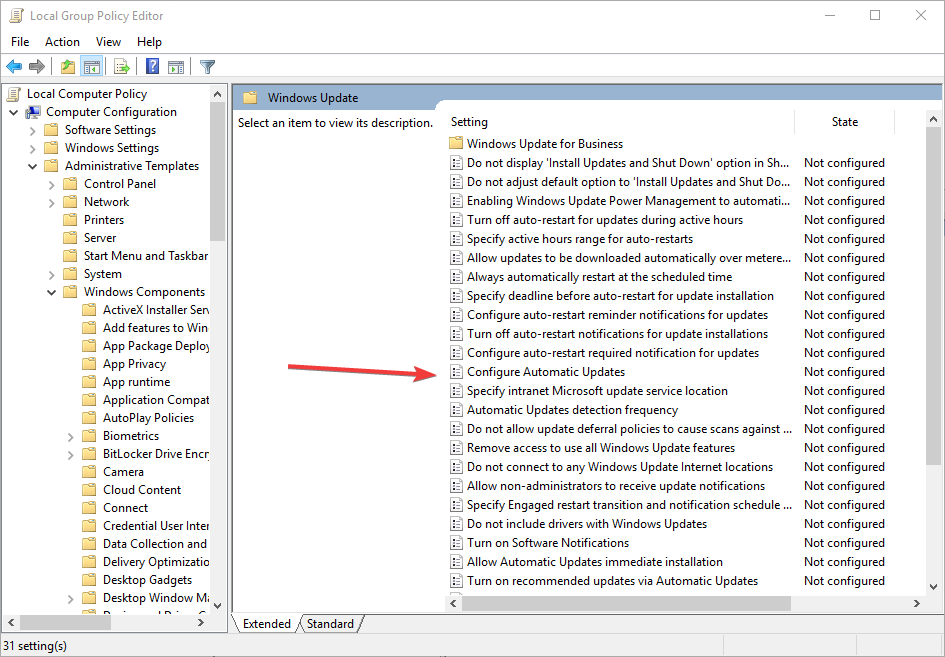Click the policy icon beside Configure Automatic Updates
The height and width of the screenshot is (657, 945).
click(456, 372)
